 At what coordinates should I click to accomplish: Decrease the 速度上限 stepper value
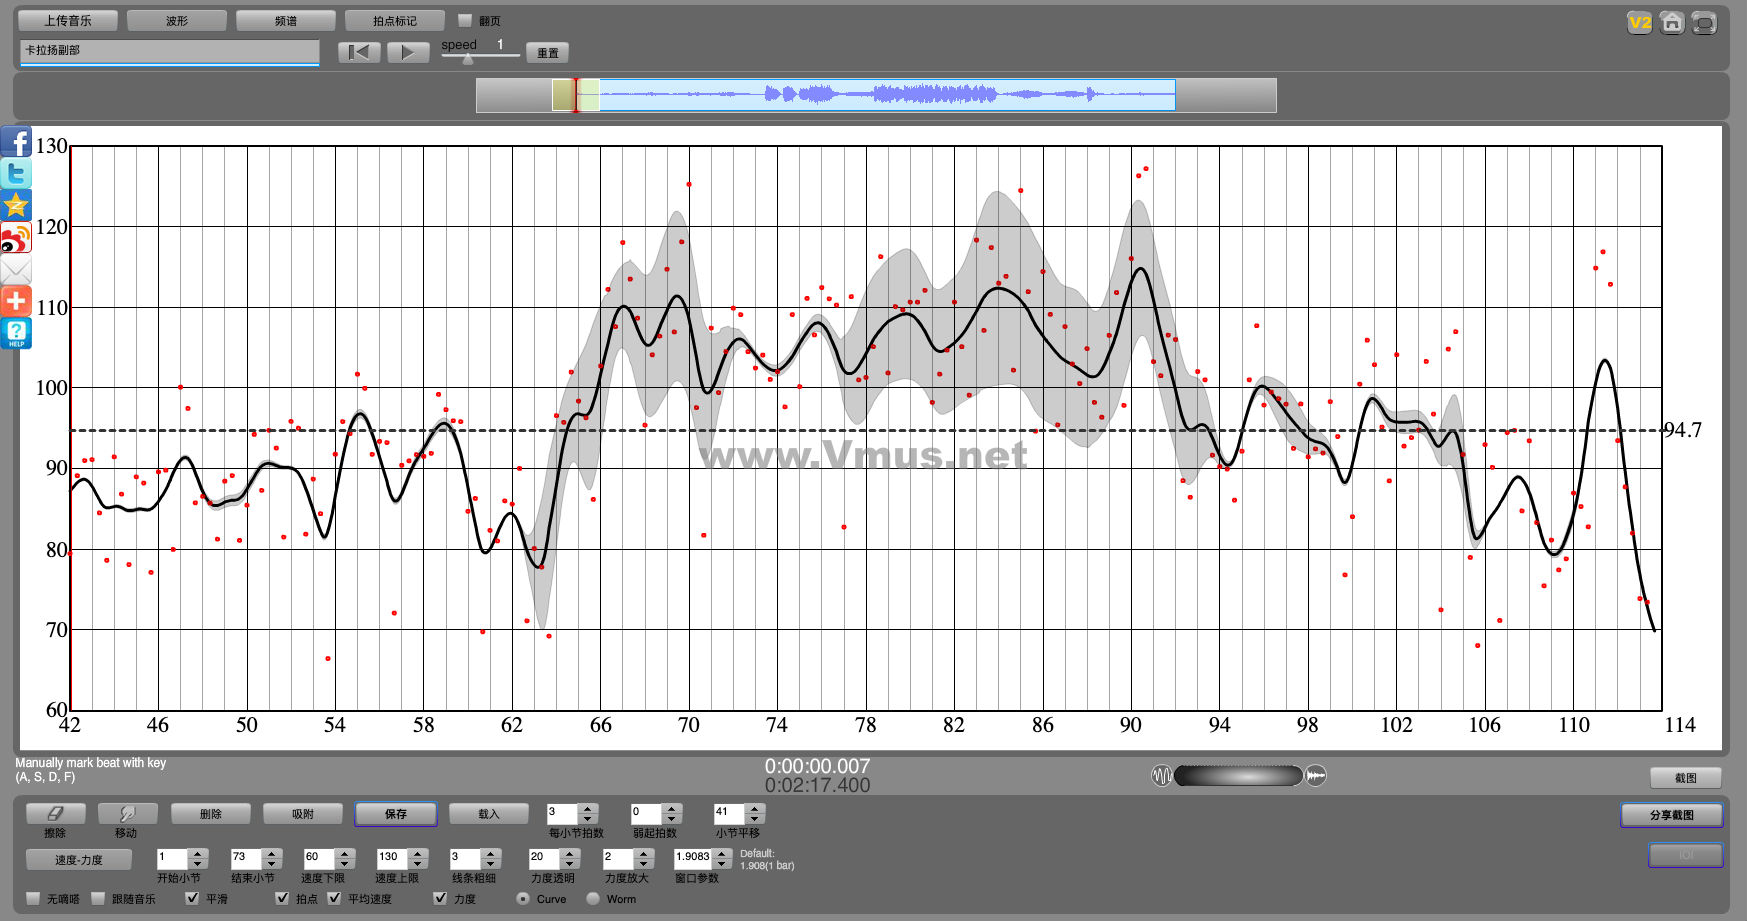click(x=419, y=864)
